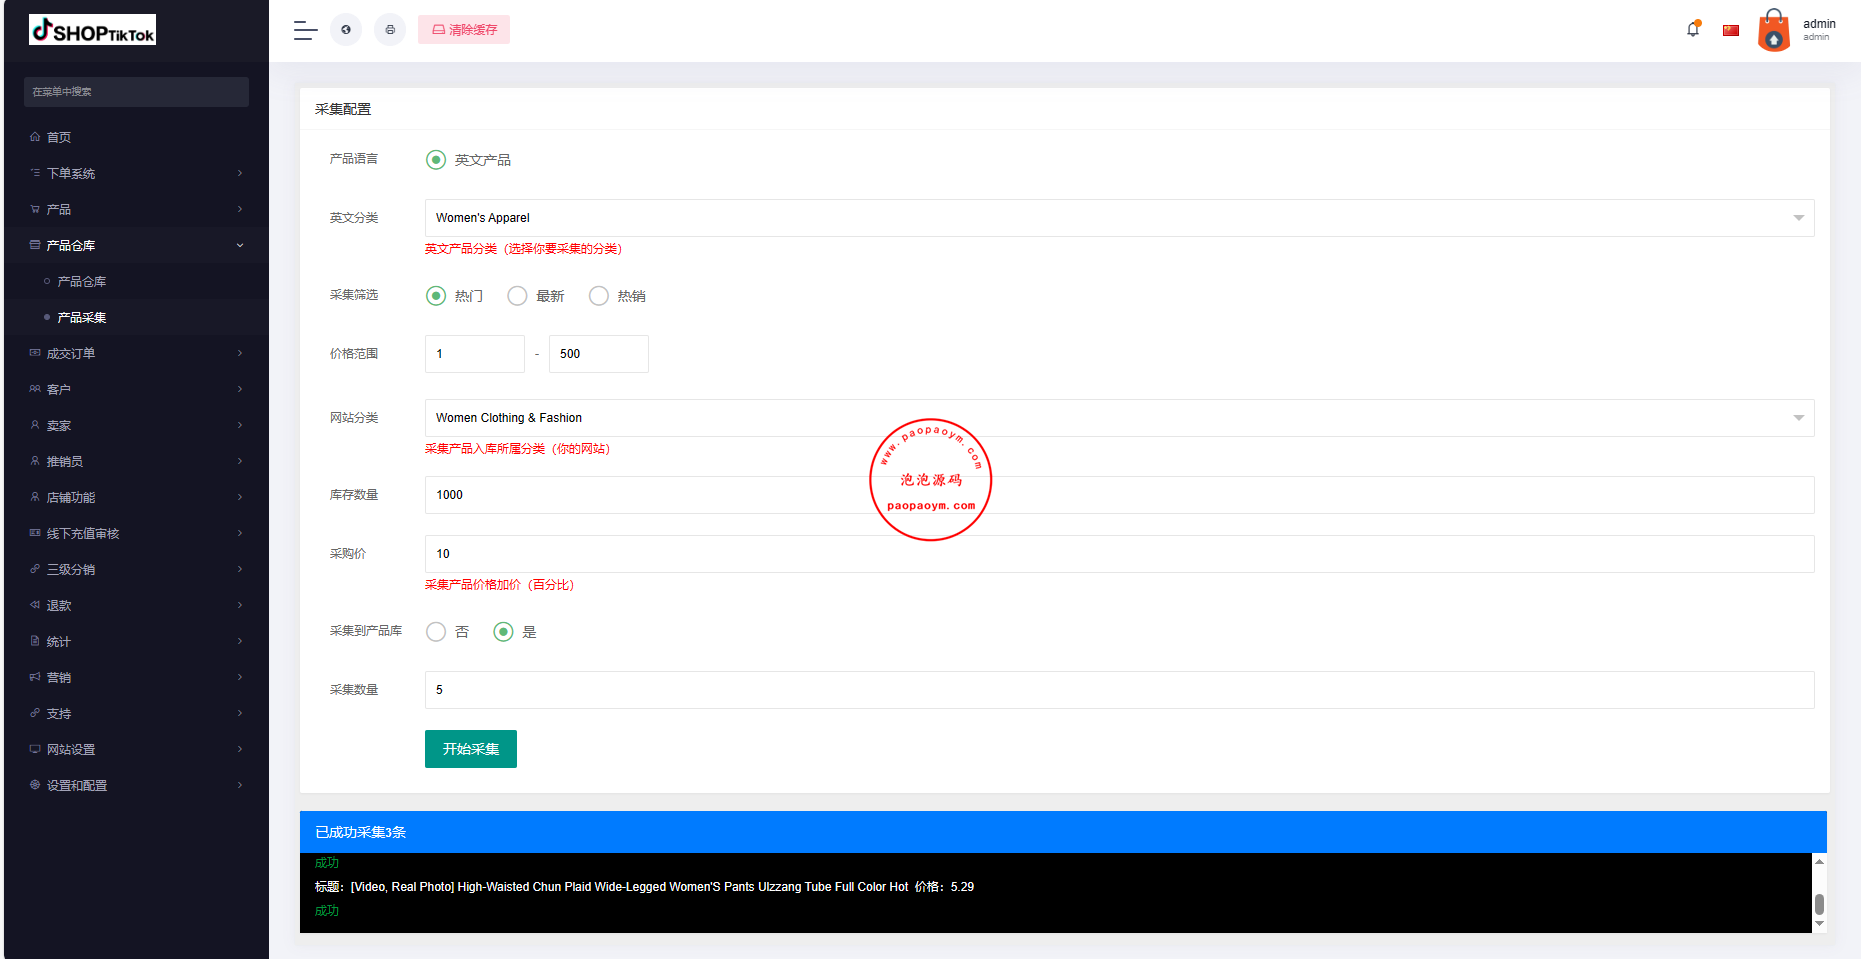Select the 最新 radio button
This screenshot has width=1861, height=959.
(x=517, y=296)
